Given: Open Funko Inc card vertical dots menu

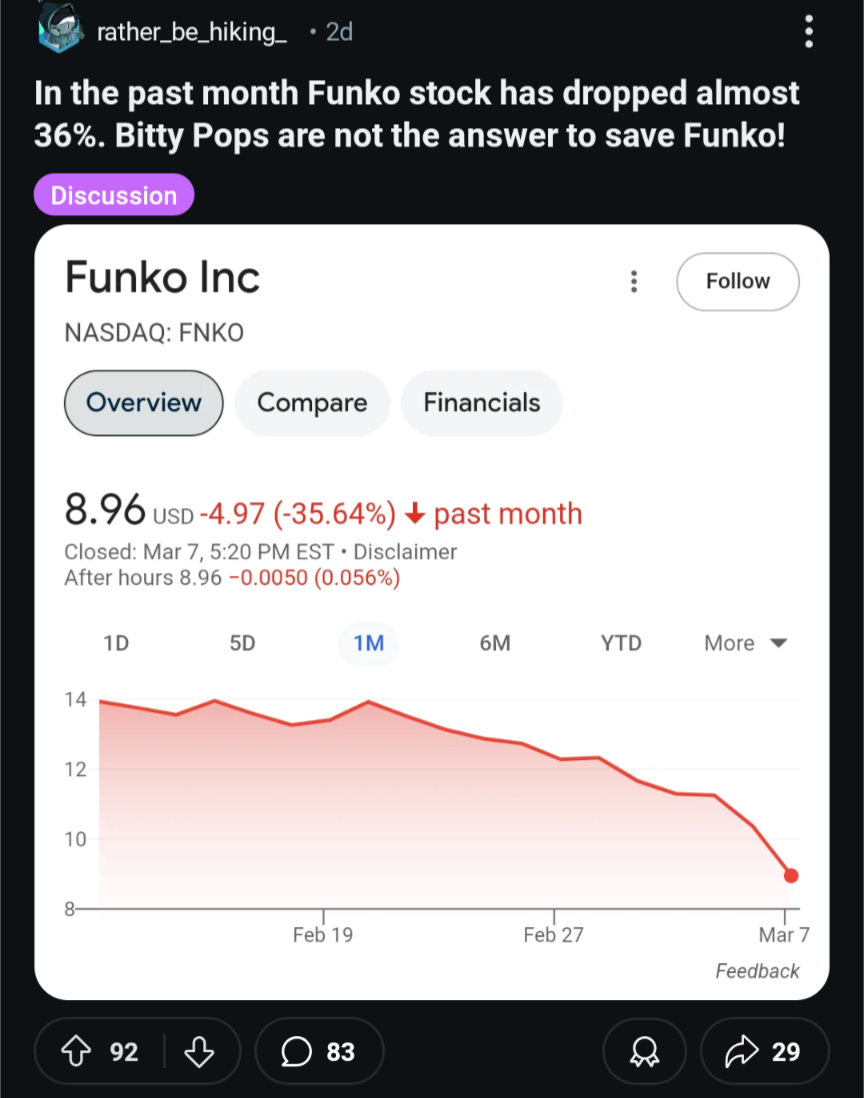Looking at the screenshot, I should [x=634, y=282].
